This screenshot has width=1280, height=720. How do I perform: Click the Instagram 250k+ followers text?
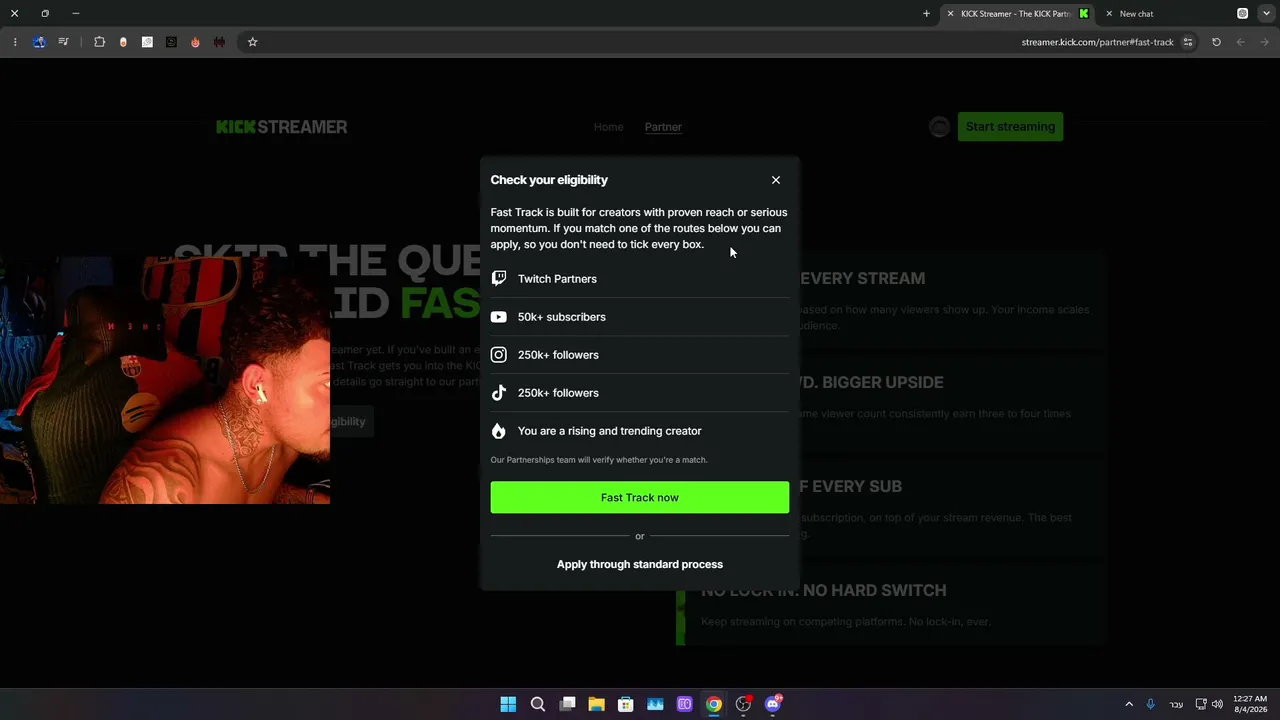[558, 355]
